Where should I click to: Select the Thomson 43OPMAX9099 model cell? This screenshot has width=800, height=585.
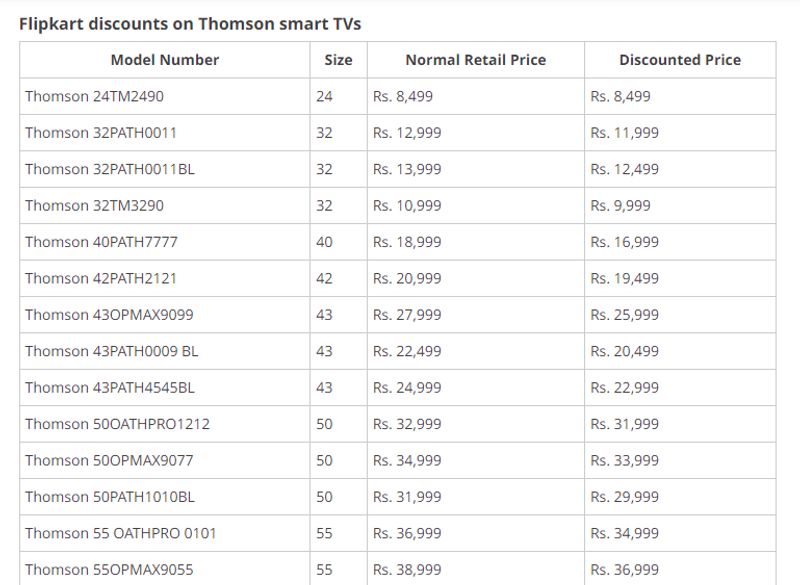tap(109, 315)
